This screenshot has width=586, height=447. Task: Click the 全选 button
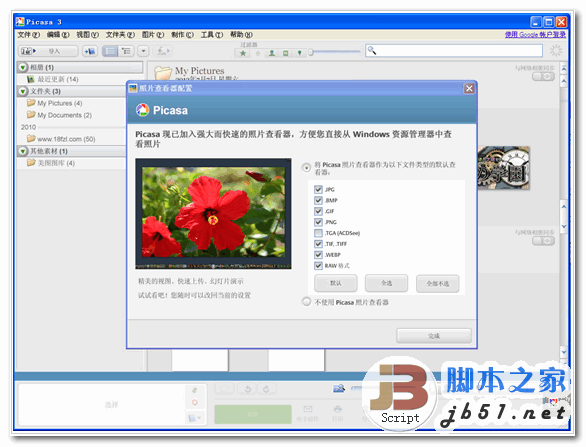pyautogui.click(x=386, y=283)
